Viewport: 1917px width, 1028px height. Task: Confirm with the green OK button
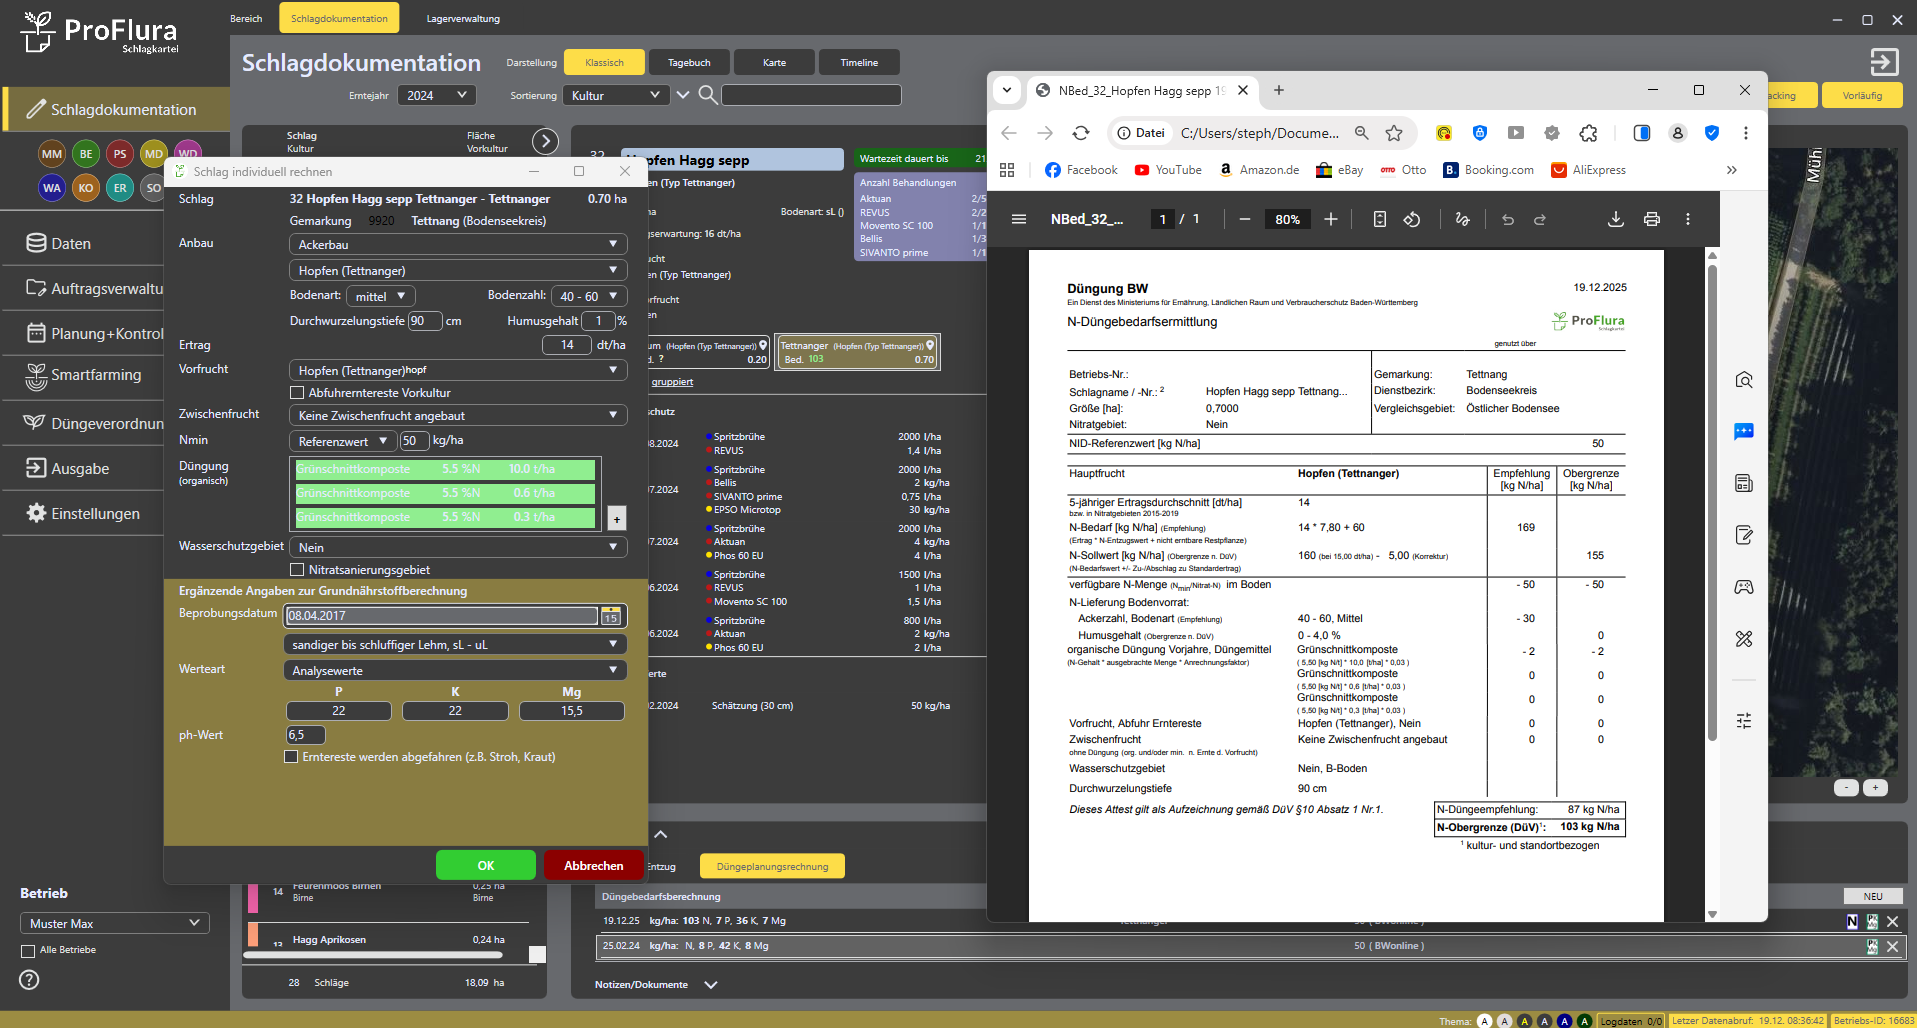click(x=486, y=866)
